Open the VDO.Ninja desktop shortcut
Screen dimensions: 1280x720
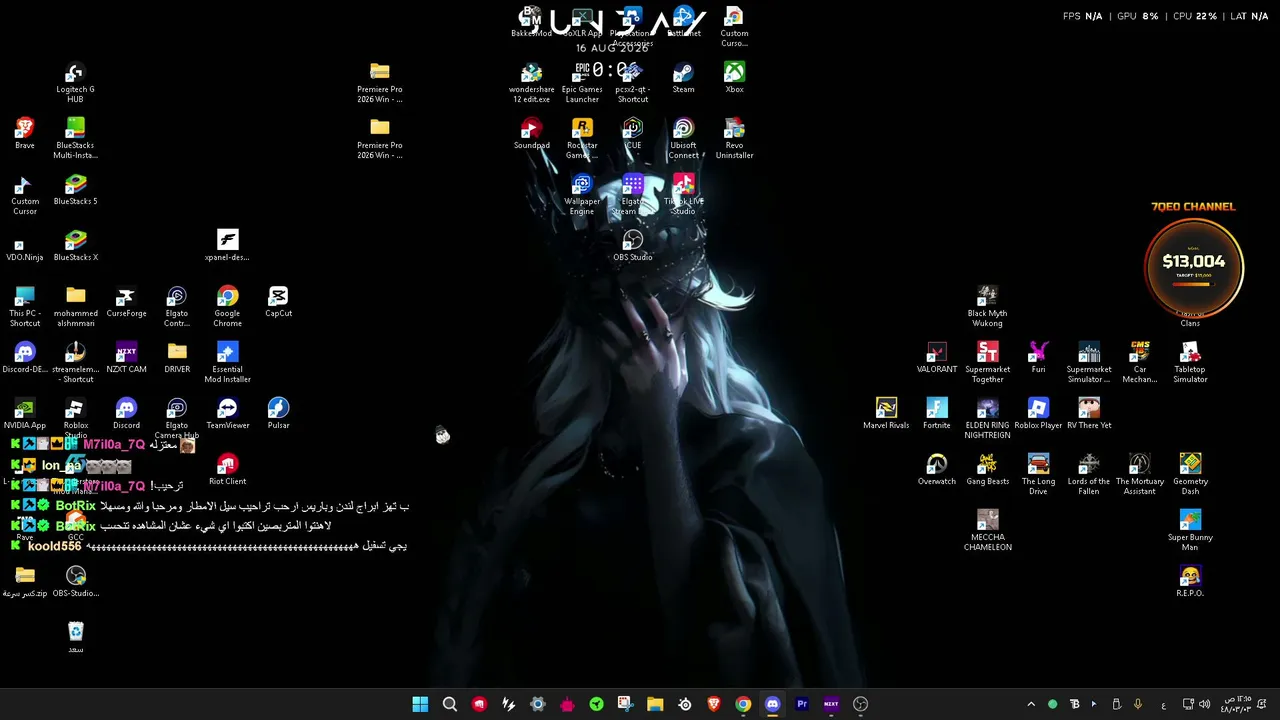click(x=25, y=246)
